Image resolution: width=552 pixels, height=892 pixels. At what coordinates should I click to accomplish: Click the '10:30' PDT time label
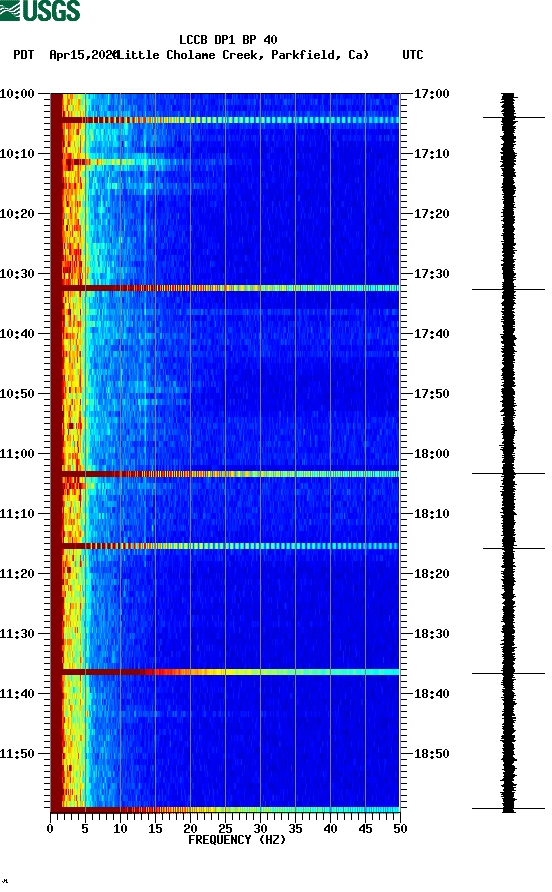point(17,274)
